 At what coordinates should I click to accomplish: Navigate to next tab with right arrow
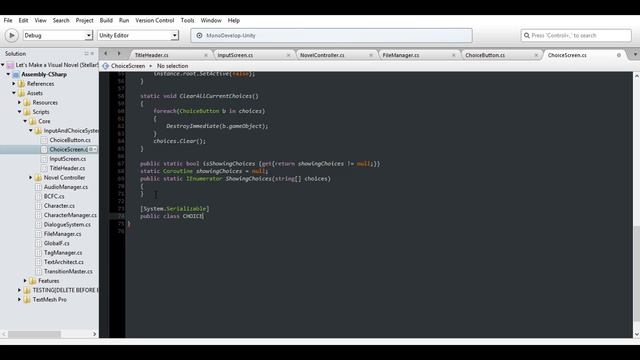click(x=119, y=53)
